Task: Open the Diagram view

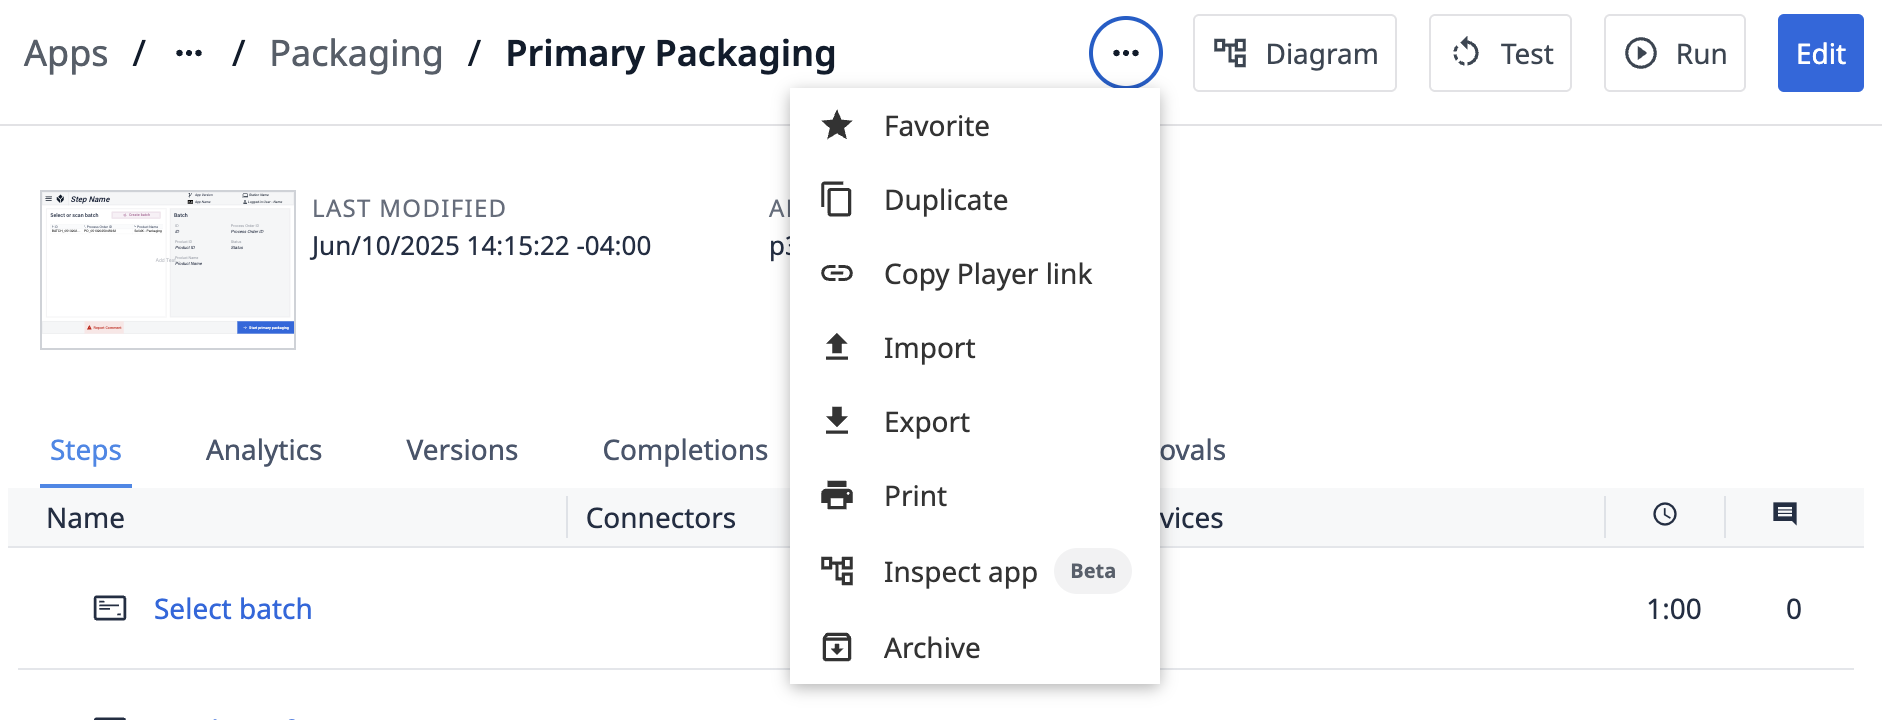Action: pos(1295,53)
